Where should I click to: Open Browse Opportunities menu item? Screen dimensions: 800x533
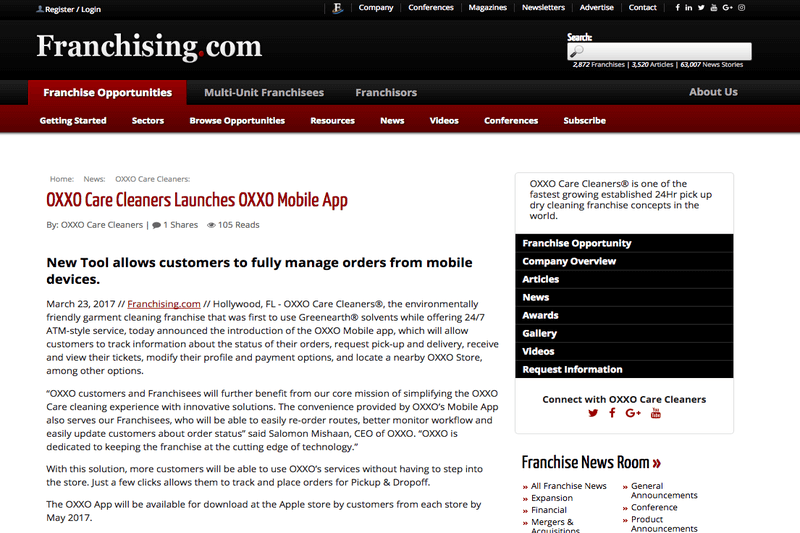237,121
